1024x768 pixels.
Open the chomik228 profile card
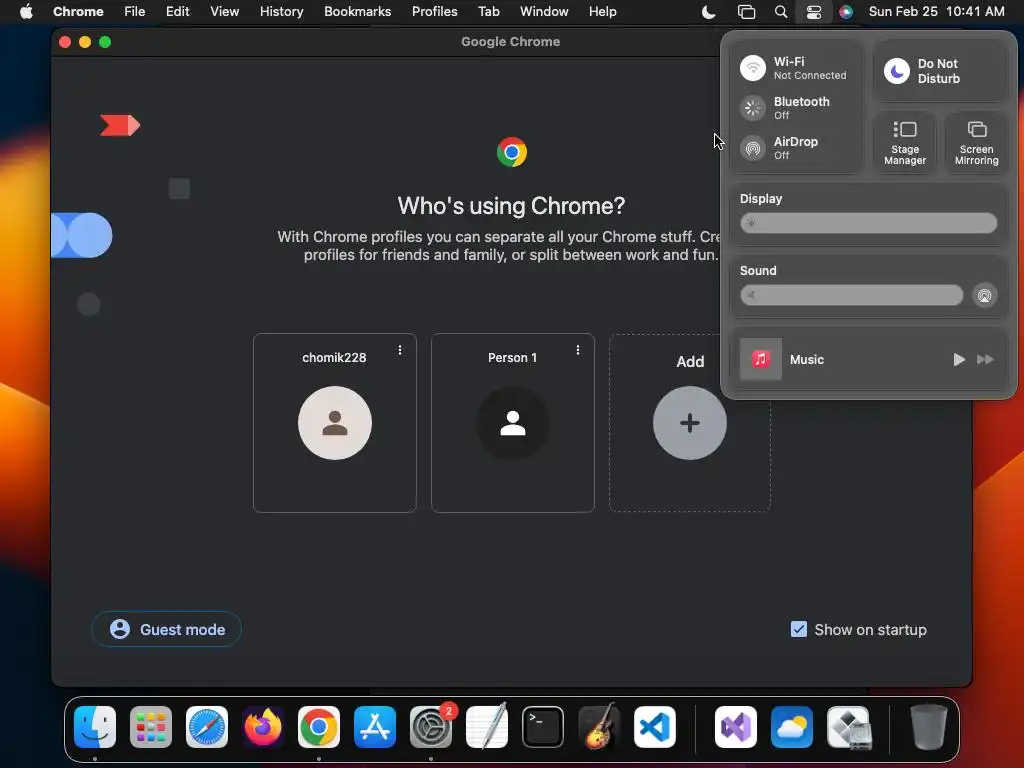[x=334, y=423]
